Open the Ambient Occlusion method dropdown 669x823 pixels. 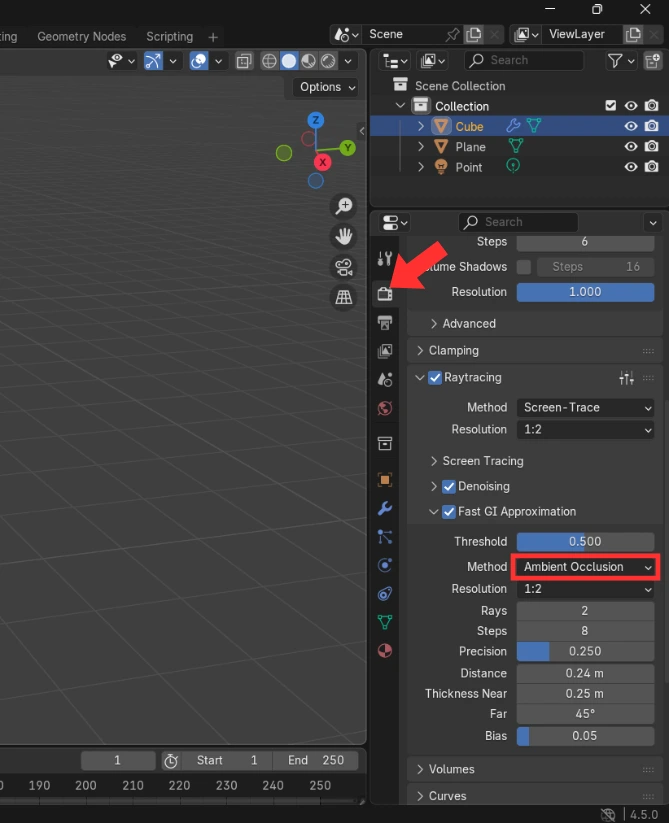[x=586, y=567]
